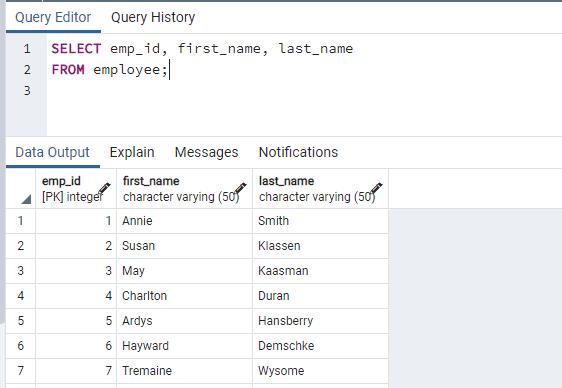This screenshot has height=388, width=562.
Task: Click the cell containing Annie
Action: (x=185, y=221)
